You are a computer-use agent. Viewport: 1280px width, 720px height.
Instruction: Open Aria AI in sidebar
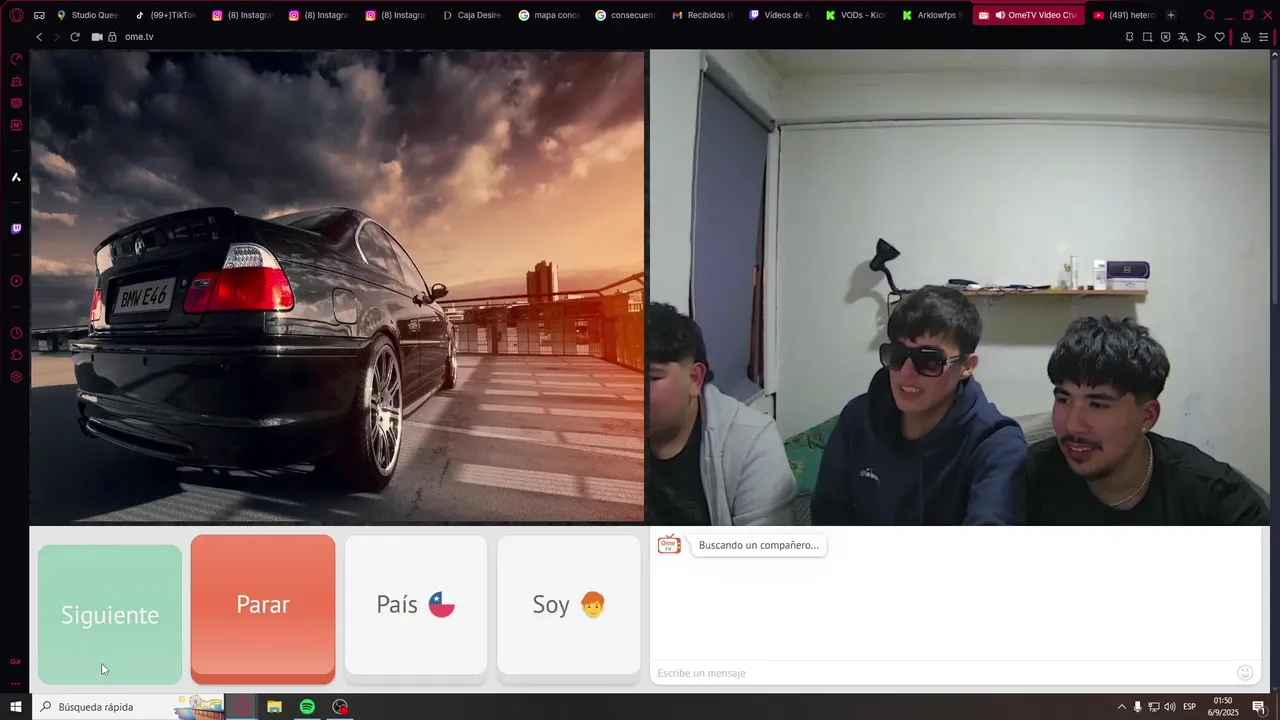click(x=16, y=177)
